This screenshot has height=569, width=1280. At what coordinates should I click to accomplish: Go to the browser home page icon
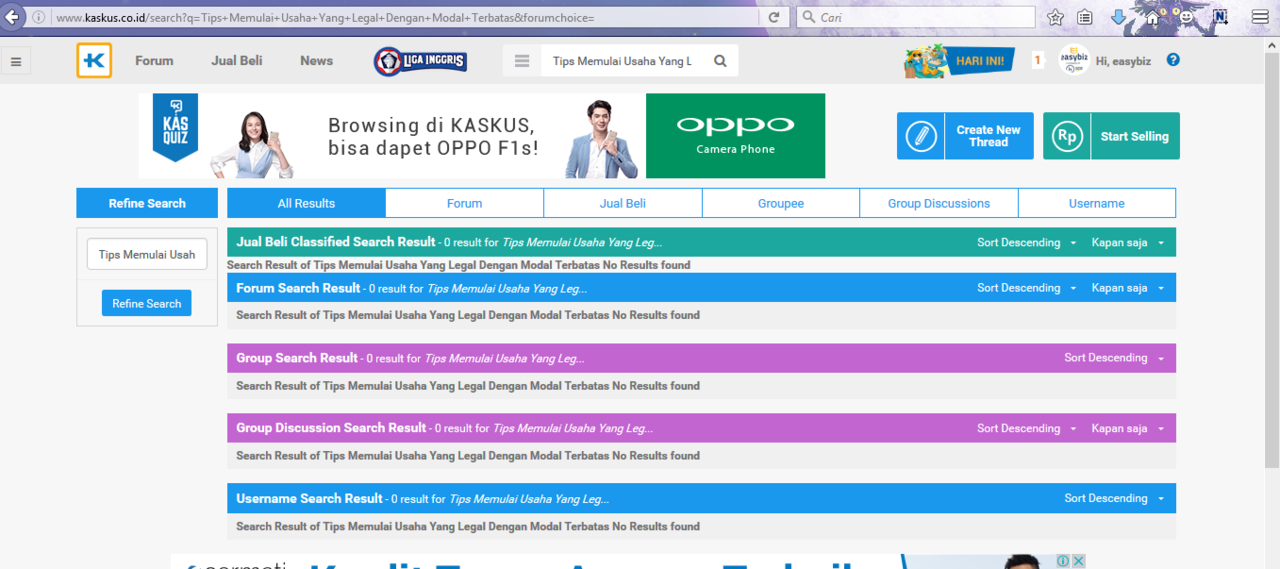1152,17
